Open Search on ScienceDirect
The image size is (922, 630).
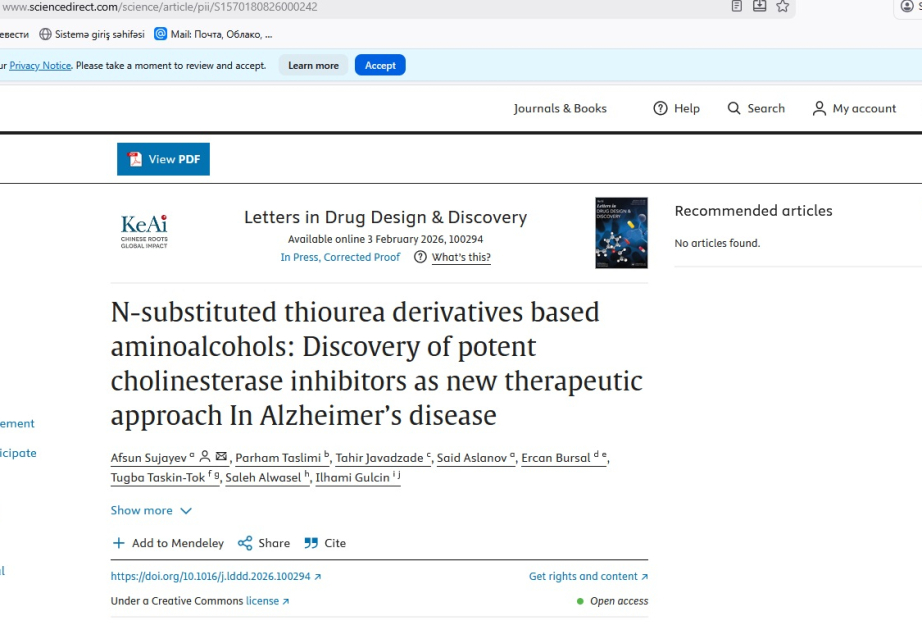click(x=756, y=108)
